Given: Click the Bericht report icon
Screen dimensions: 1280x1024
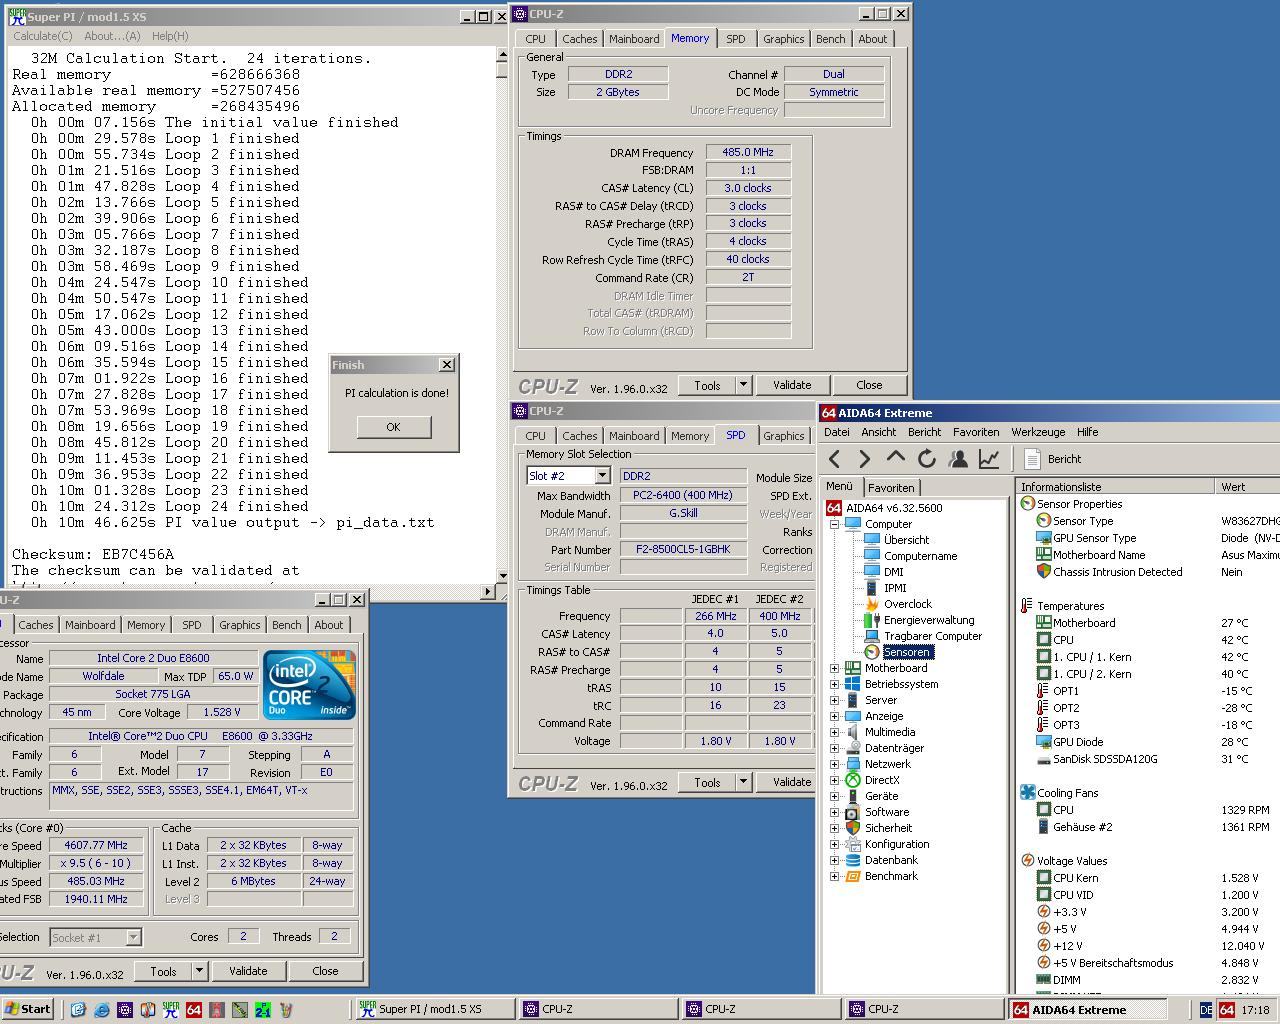Looking at the screenshot, I should point(1033,459).
